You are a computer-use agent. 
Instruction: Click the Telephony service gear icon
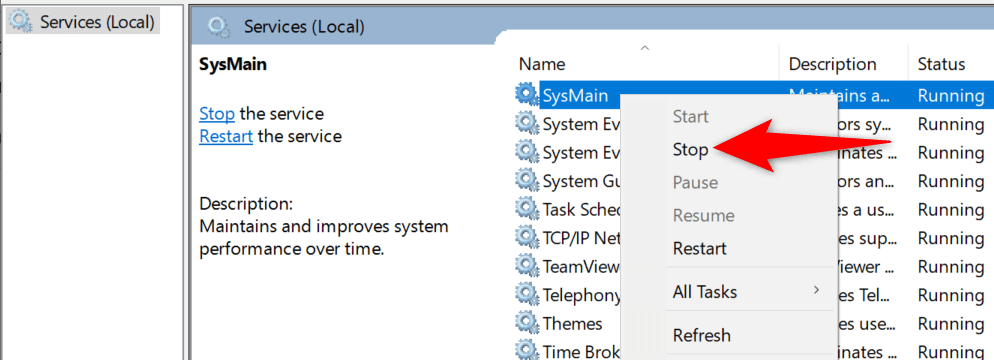[x=526, y=295]
